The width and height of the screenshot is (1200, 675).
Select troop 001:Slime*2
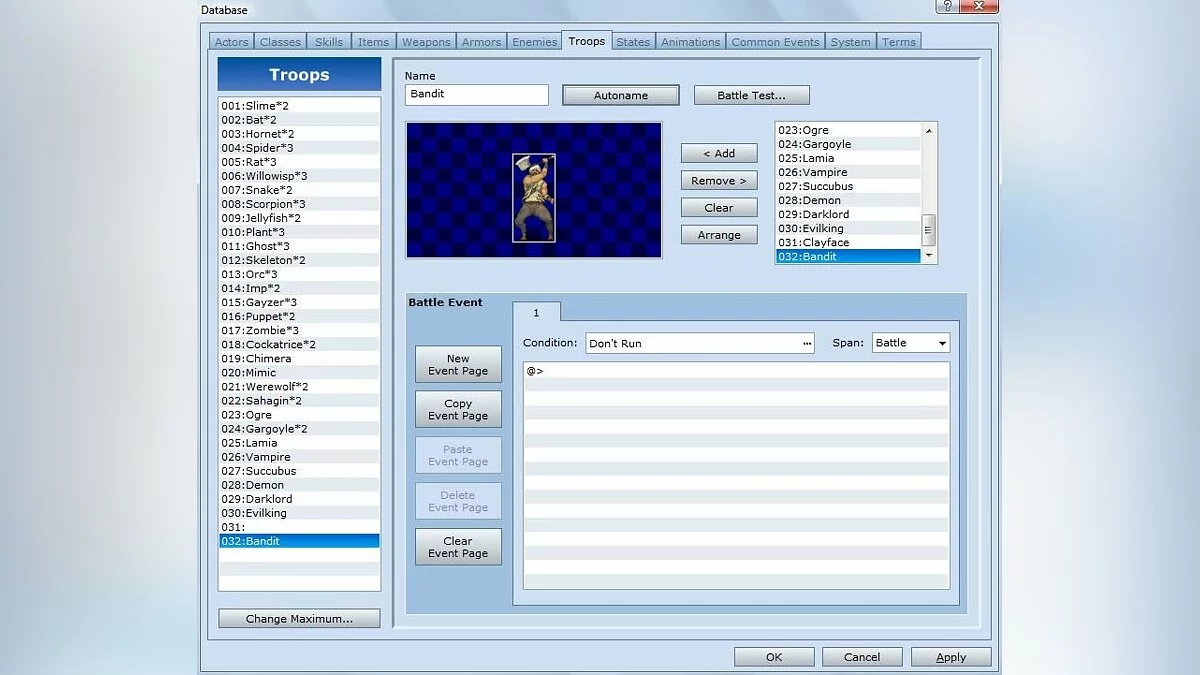coord(299,105)
